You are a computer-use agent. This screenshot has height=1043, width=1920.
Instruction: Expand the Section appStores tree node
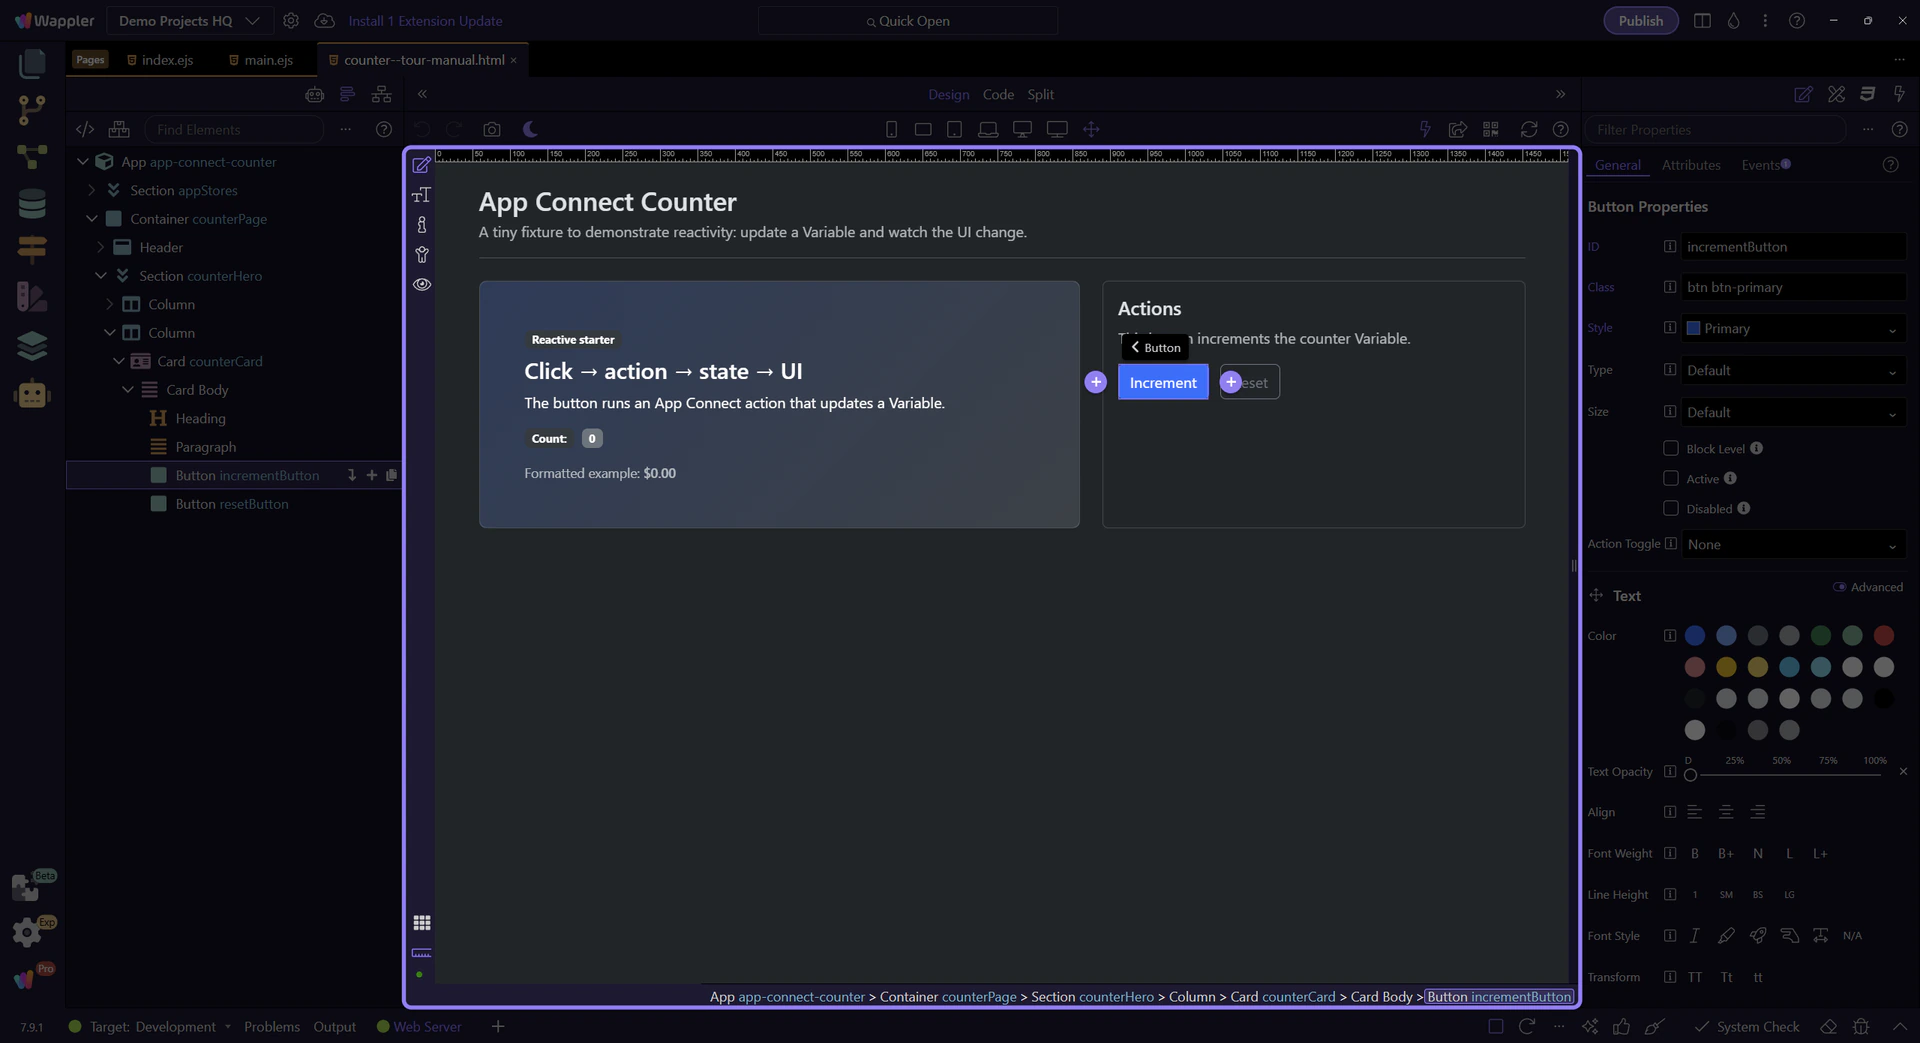(92, 190)
